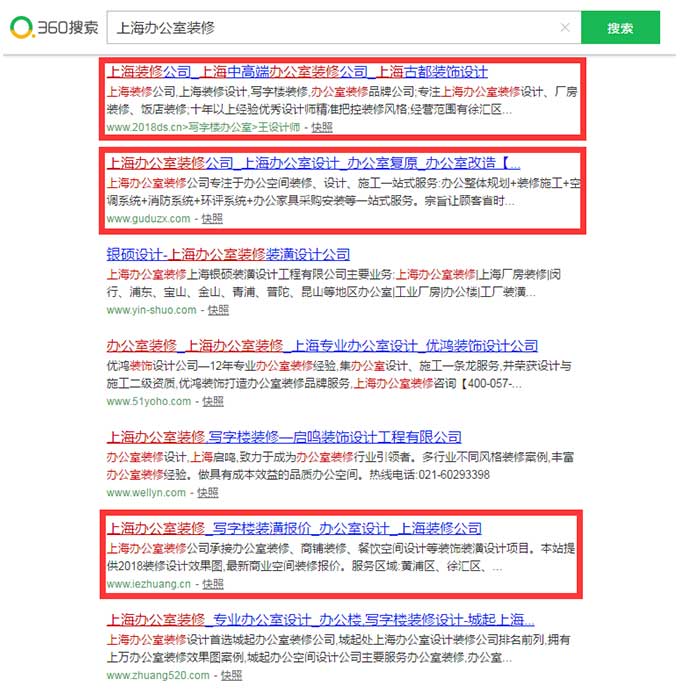
Task: Open result titled 上海装修公司_上海中高端办公室装修公司
Action: [x=297, y=72]
